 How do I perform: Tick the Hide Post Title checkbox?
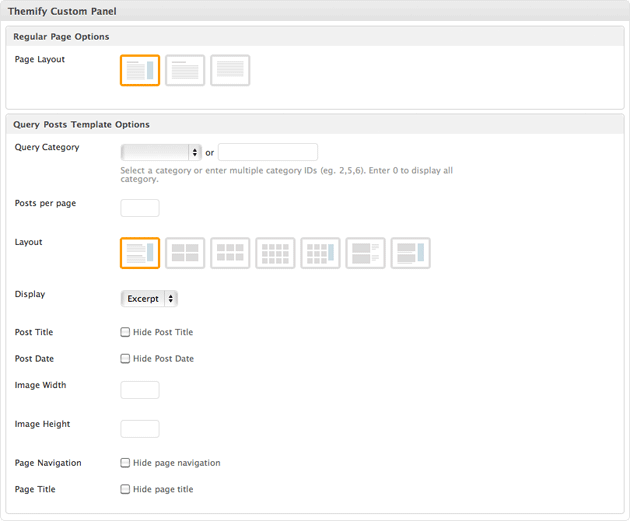(125, 332)
